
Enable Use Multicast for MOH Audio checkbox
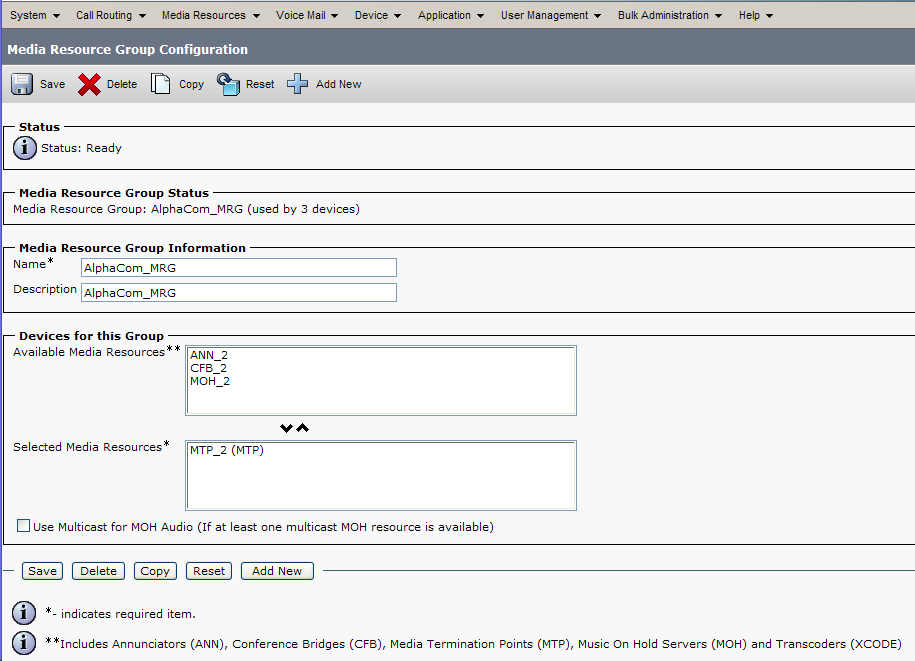pyautogui.click(x=23, y=526)
